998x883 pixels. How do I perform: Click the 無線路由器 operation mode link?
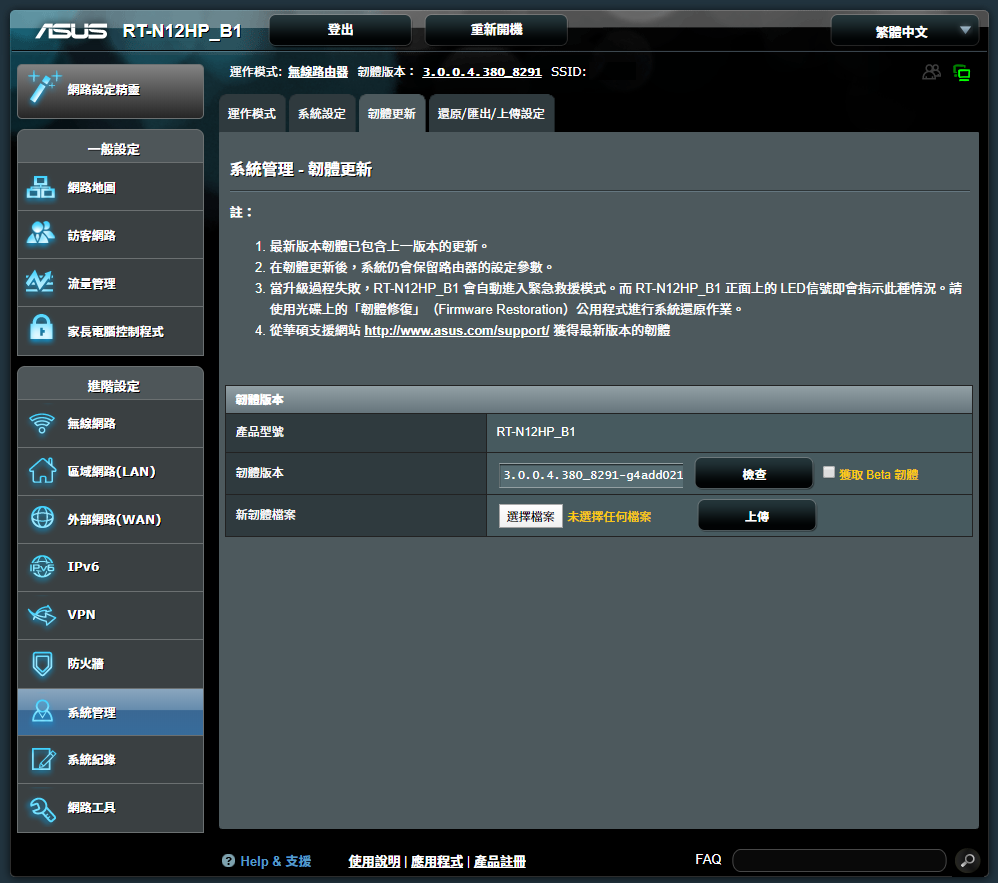[318, 72]
